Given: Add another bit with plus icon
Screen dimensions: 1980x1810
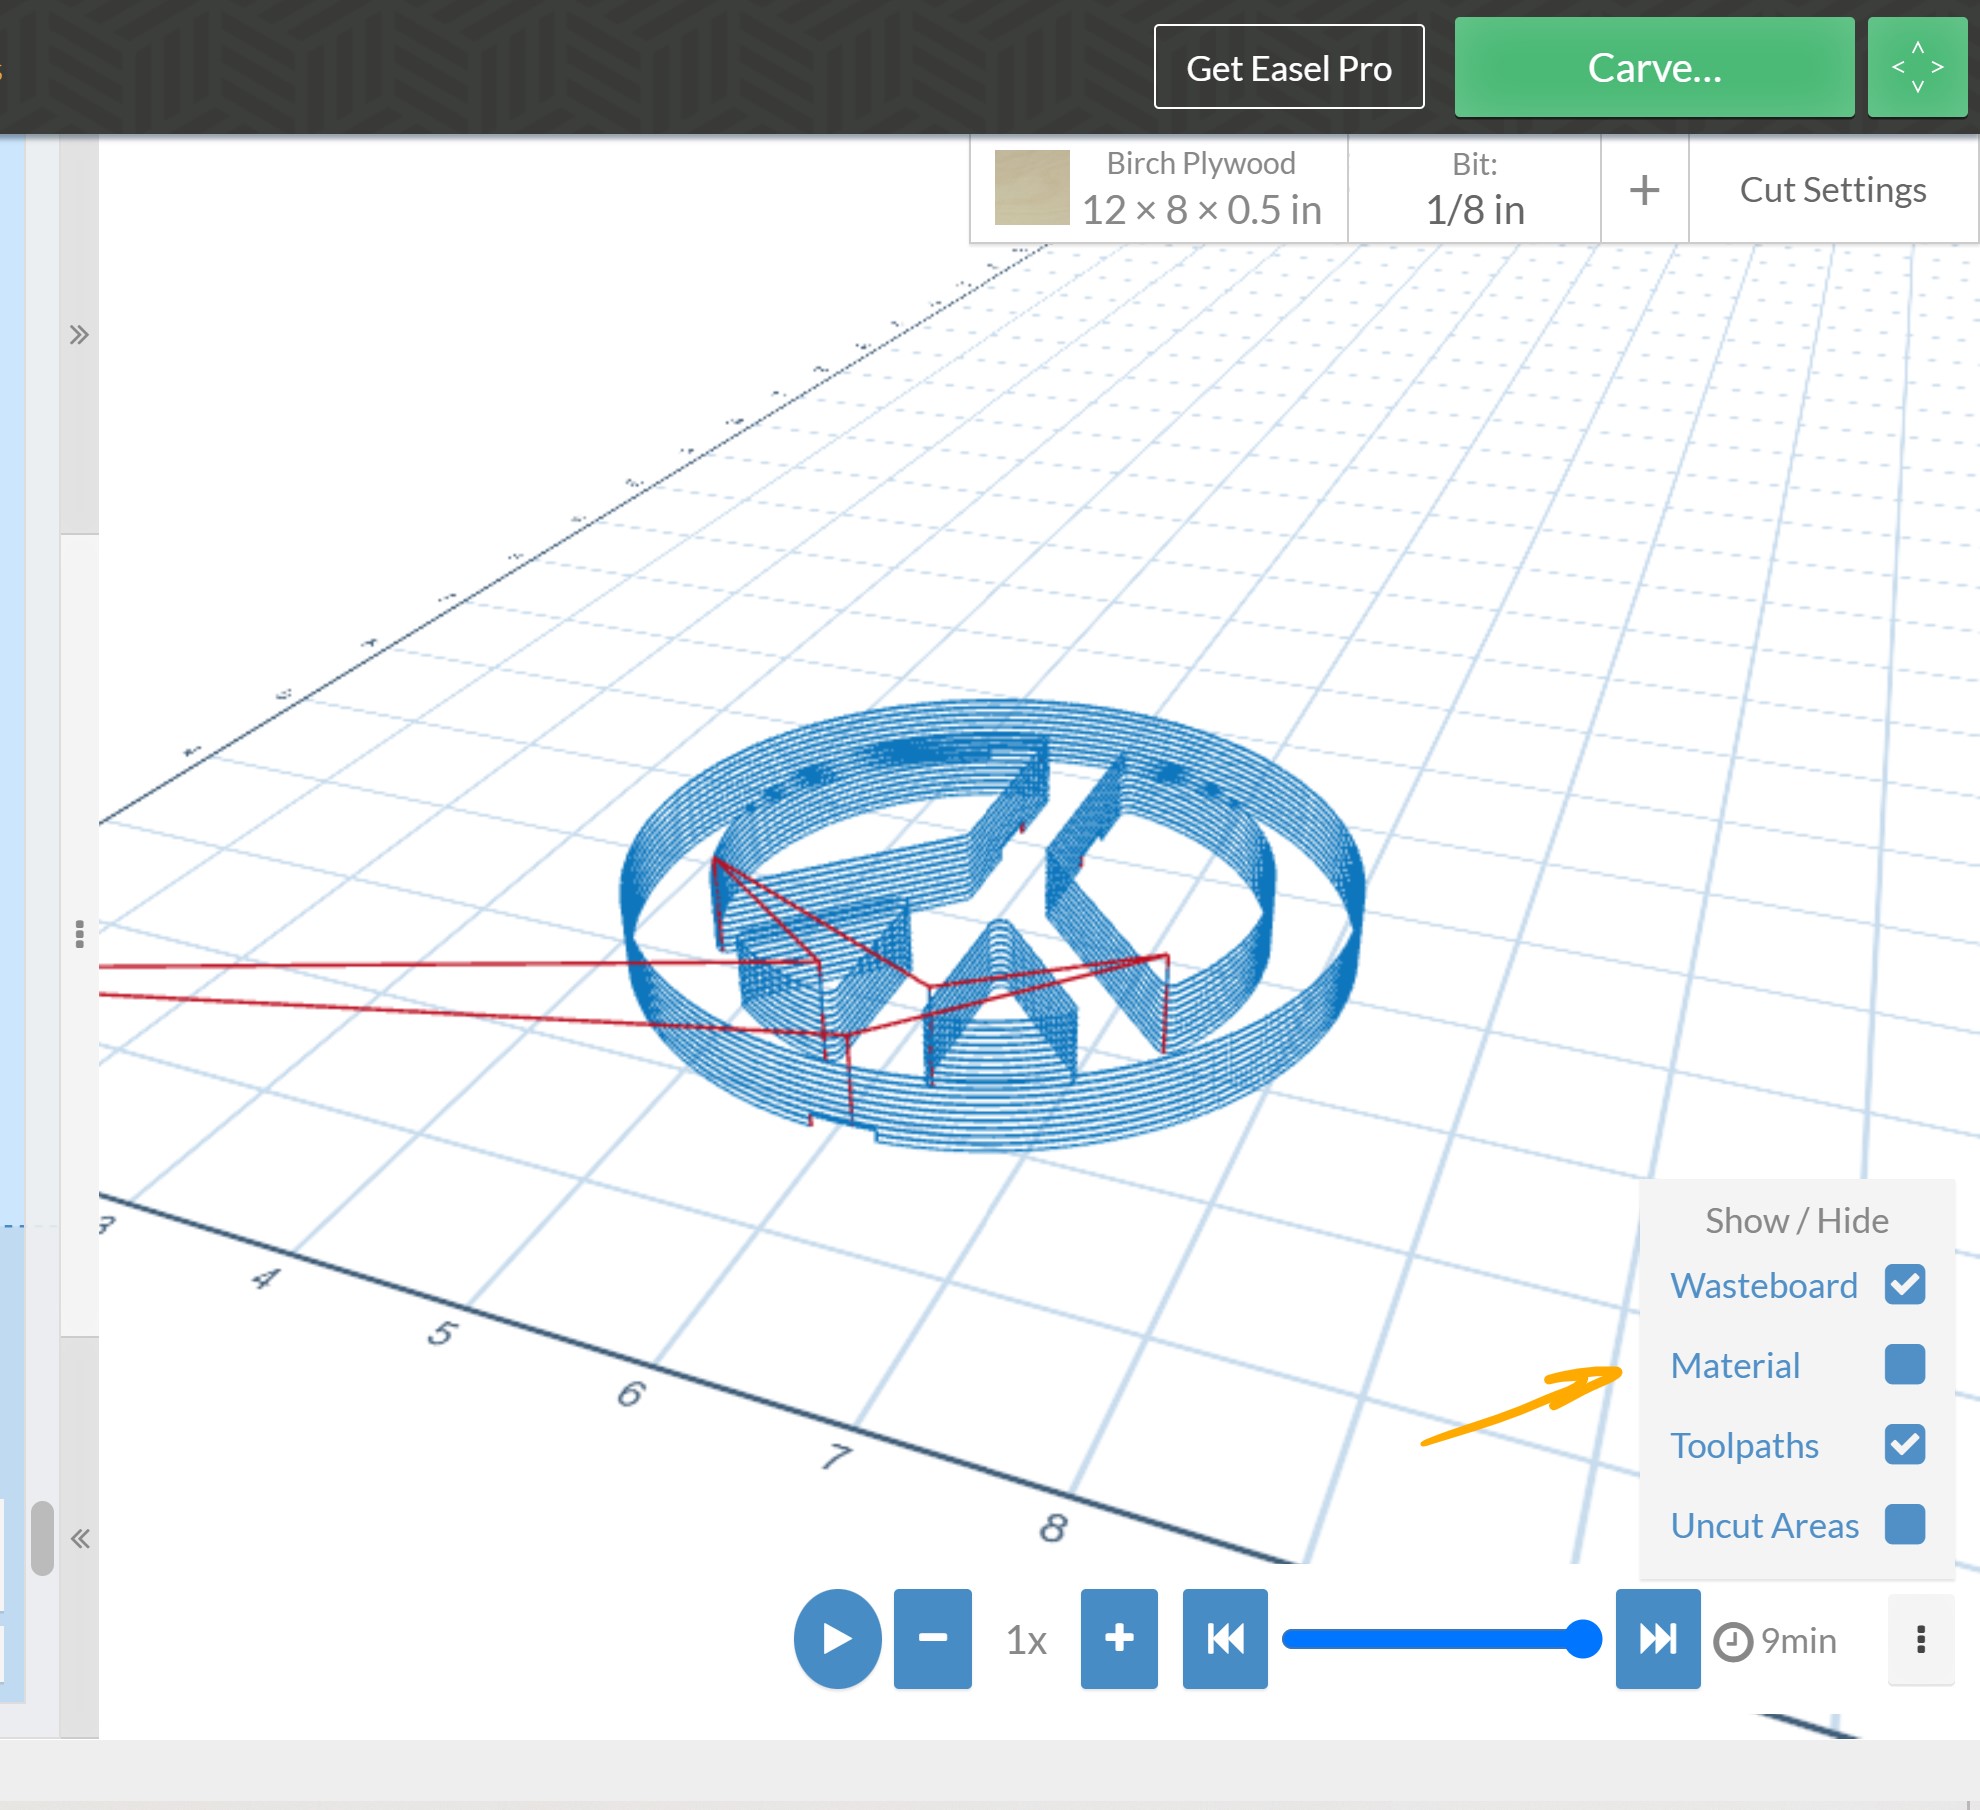Looking at the screenshot, I should click(1644, 189).
